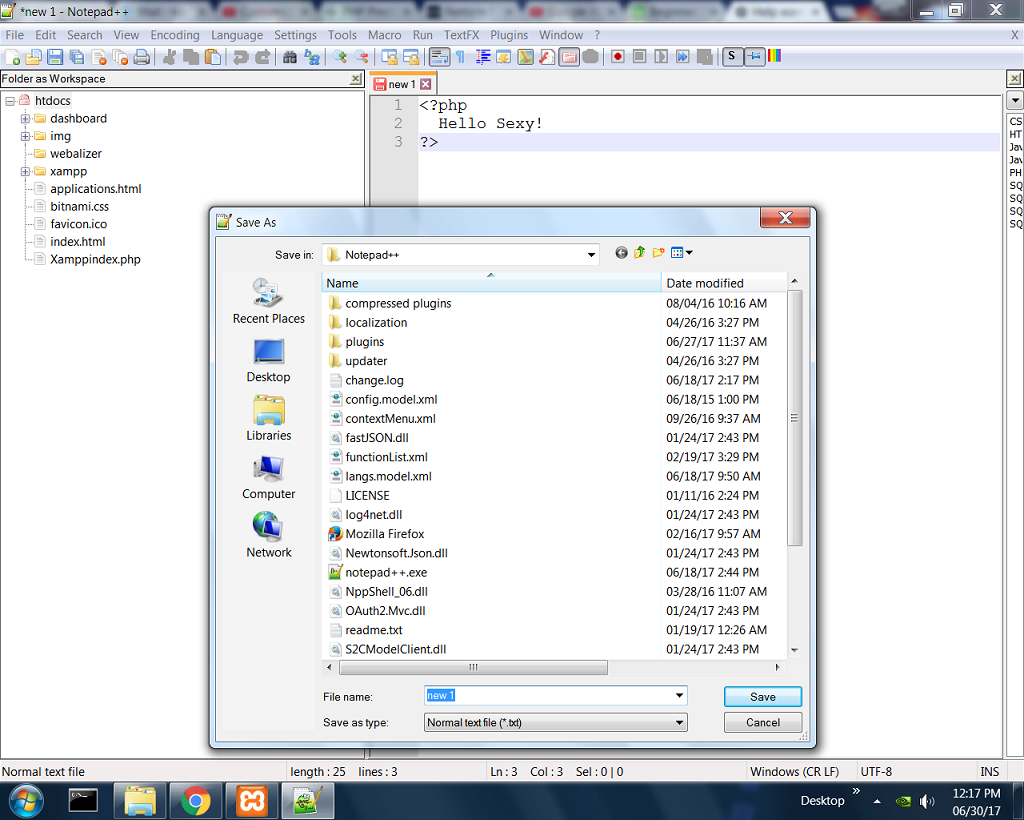Click the Open file toolbar icon

click(33, 57)
